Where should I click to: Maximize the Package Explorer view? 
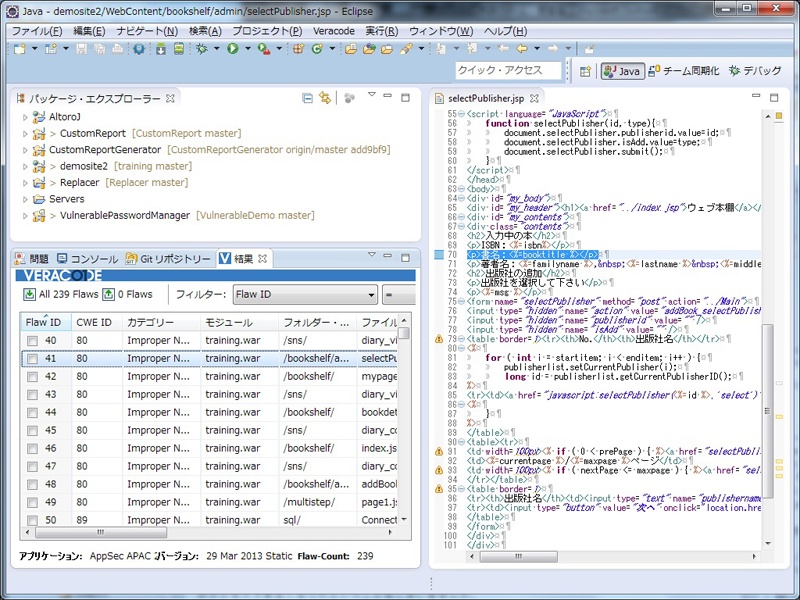(x=405, y=97)
